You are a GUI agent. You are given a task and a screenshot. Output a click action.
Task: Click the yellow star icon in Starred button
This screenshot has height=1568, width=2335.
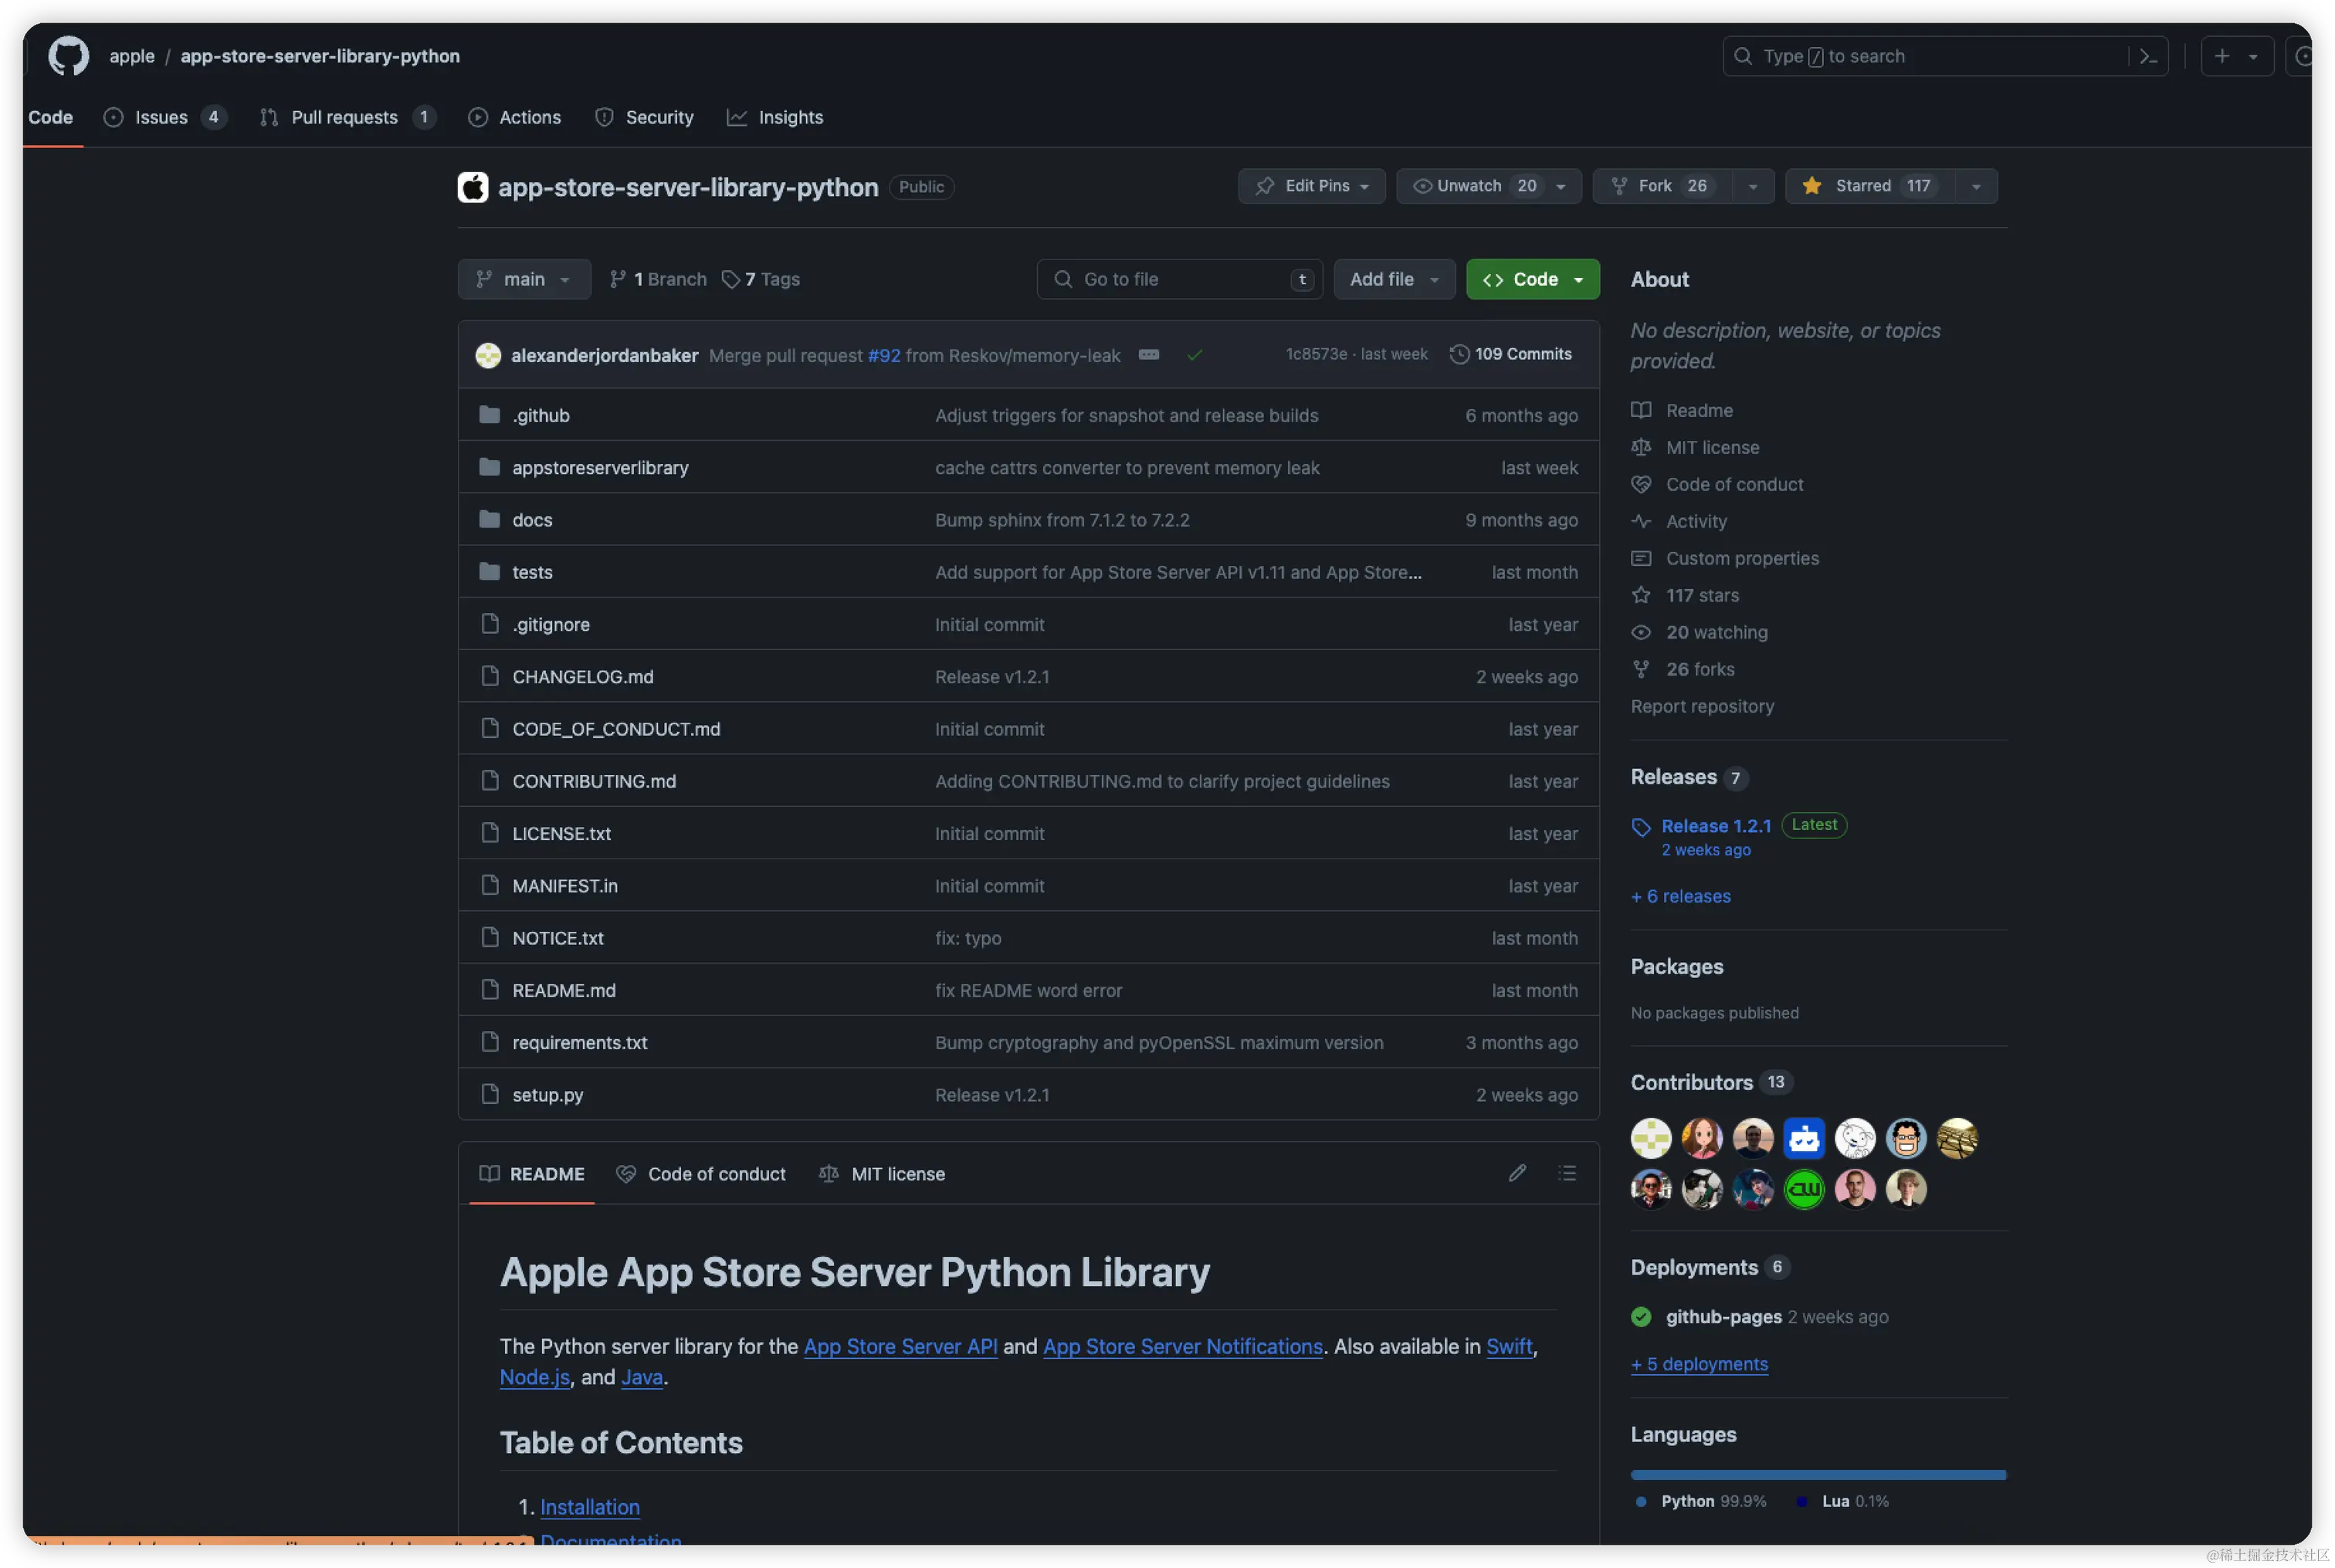pyautogui.click(x=1812, y=186)
